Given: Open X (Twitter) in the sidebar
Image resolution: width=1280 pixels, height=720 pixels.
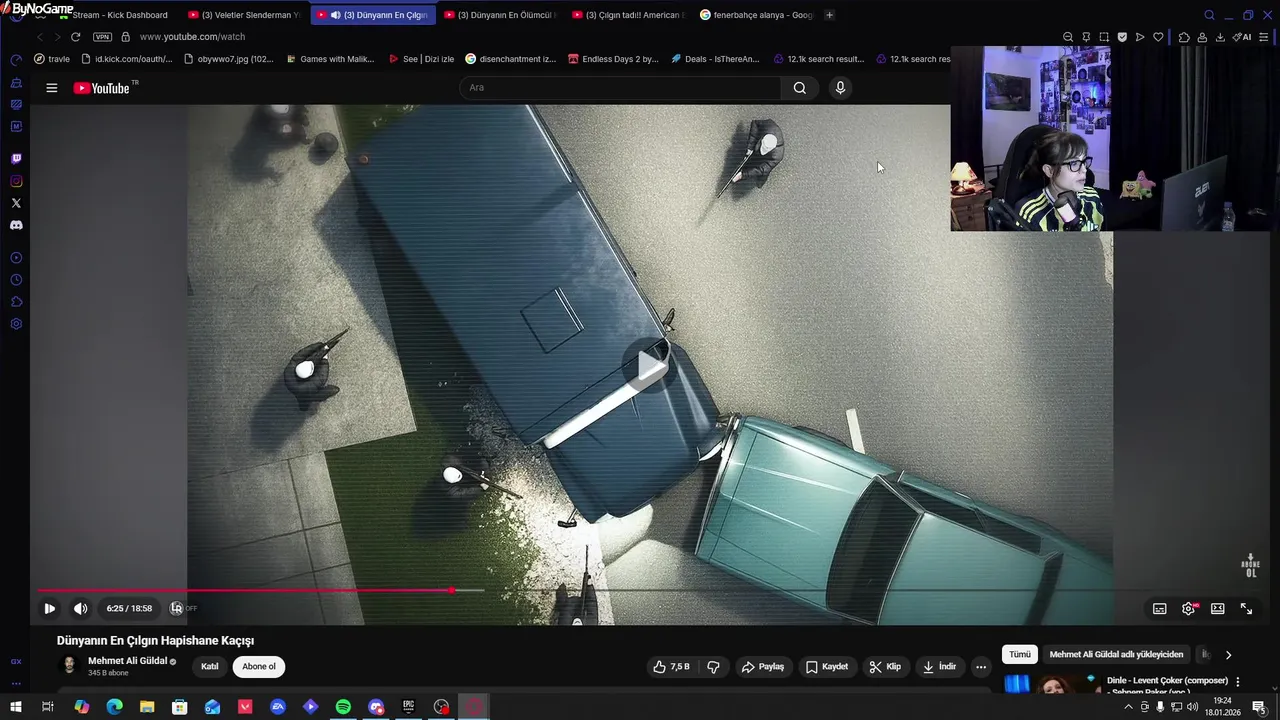Looking at the screenshot, I should point(16,203).
